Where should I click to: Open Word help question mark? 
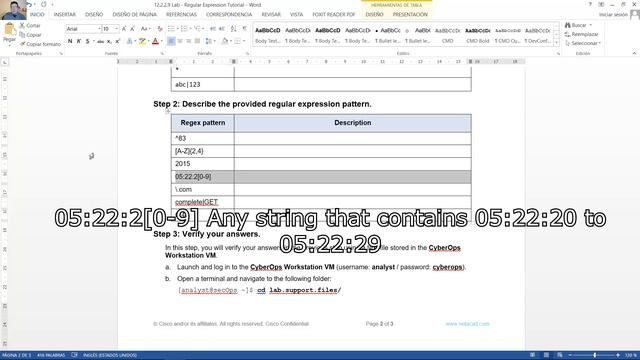(x=590, y=4)
